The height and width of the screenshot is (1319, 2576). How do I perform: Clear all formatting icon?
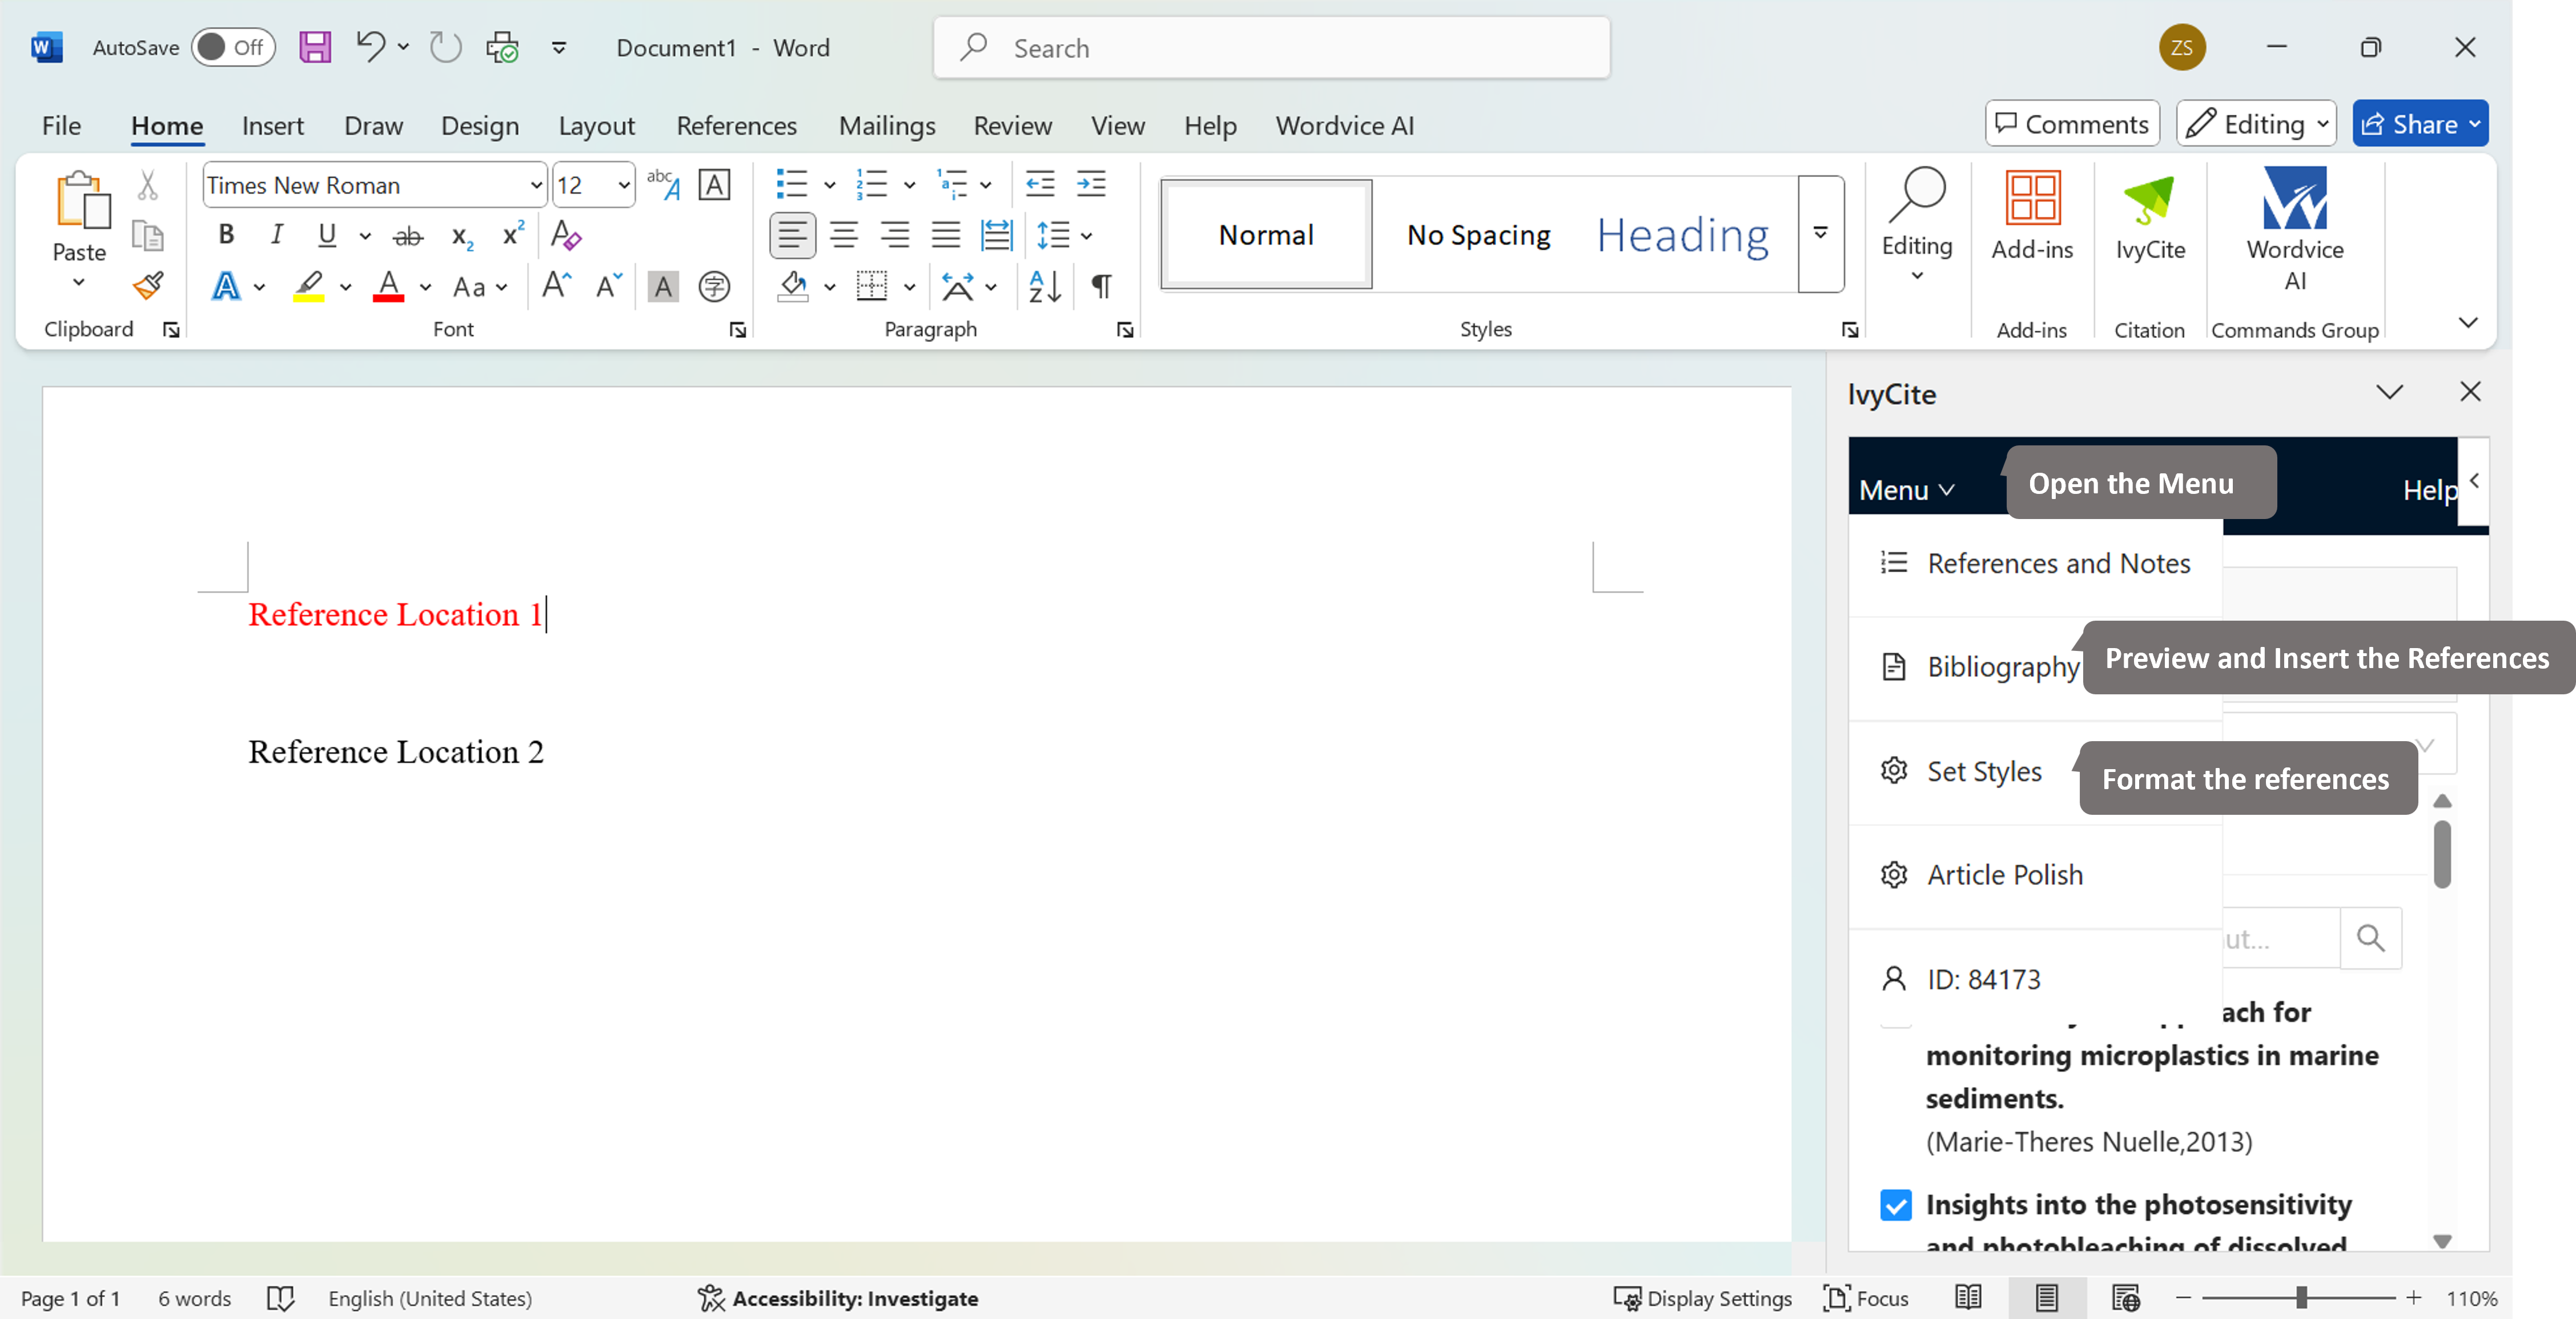point(566,235)
